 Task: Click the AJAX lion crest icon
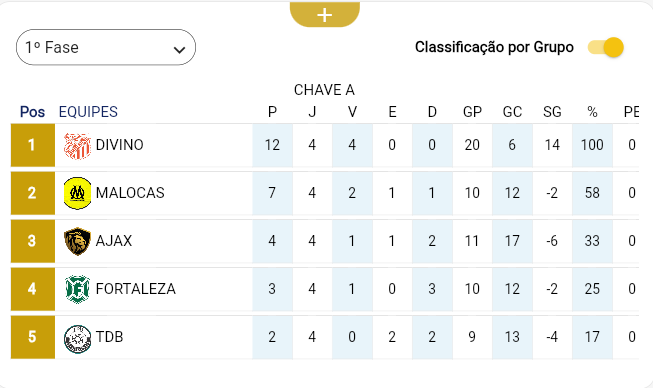[x=77, y=241]
